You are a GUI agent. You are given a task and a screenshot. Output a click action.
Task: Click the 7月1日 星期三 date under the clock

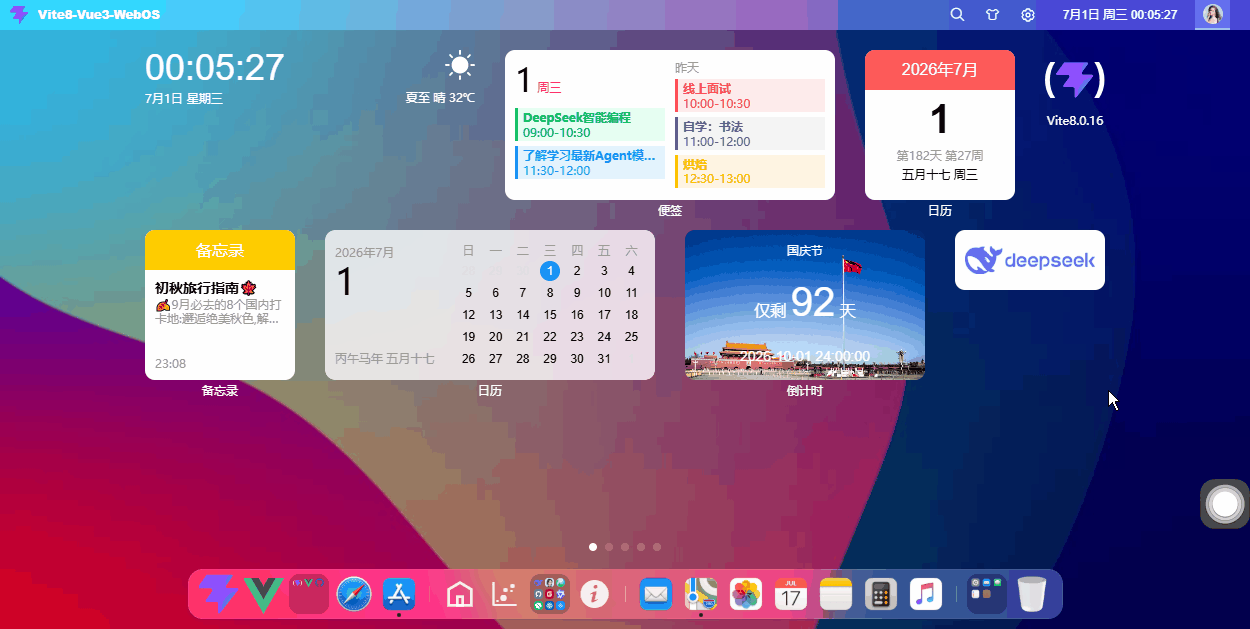[x=184, y=99]
